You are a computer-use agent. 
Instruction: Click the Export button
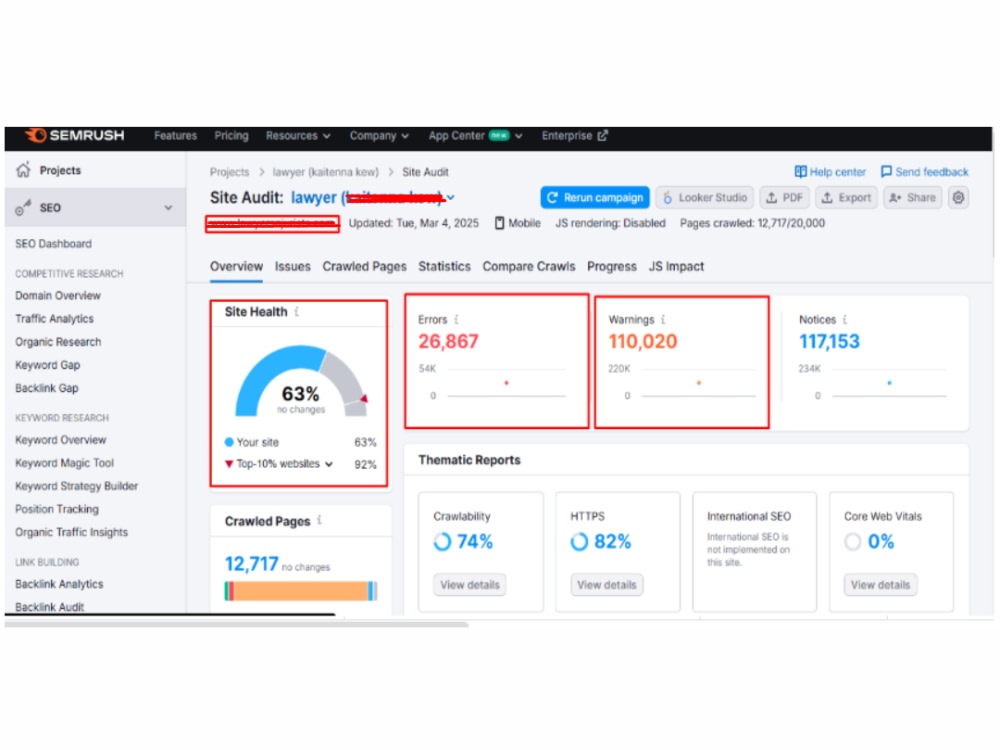846,198
